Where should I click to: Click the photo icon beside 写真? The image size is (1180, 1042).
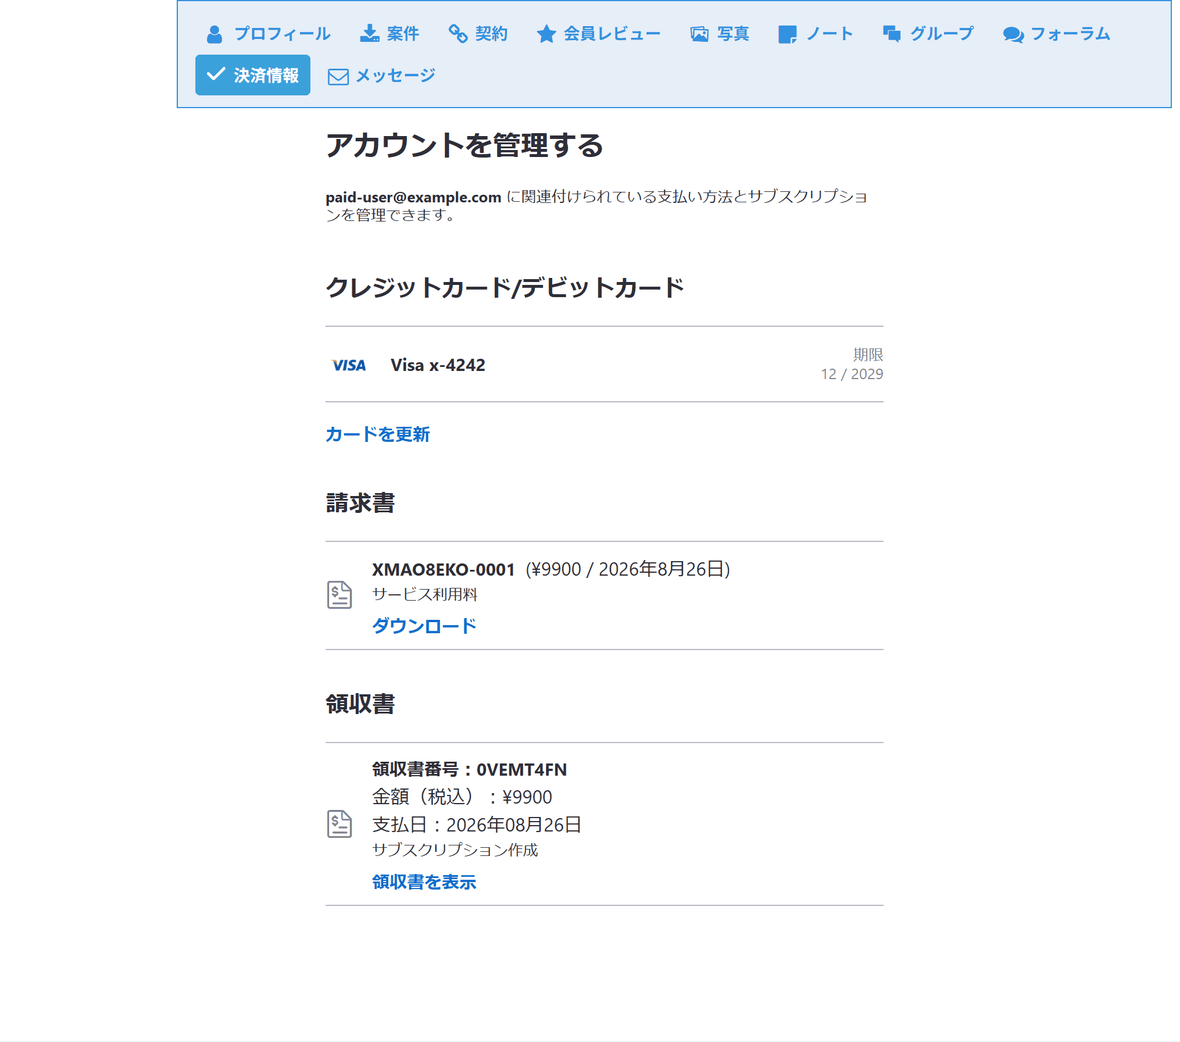(x=699, y=34)
